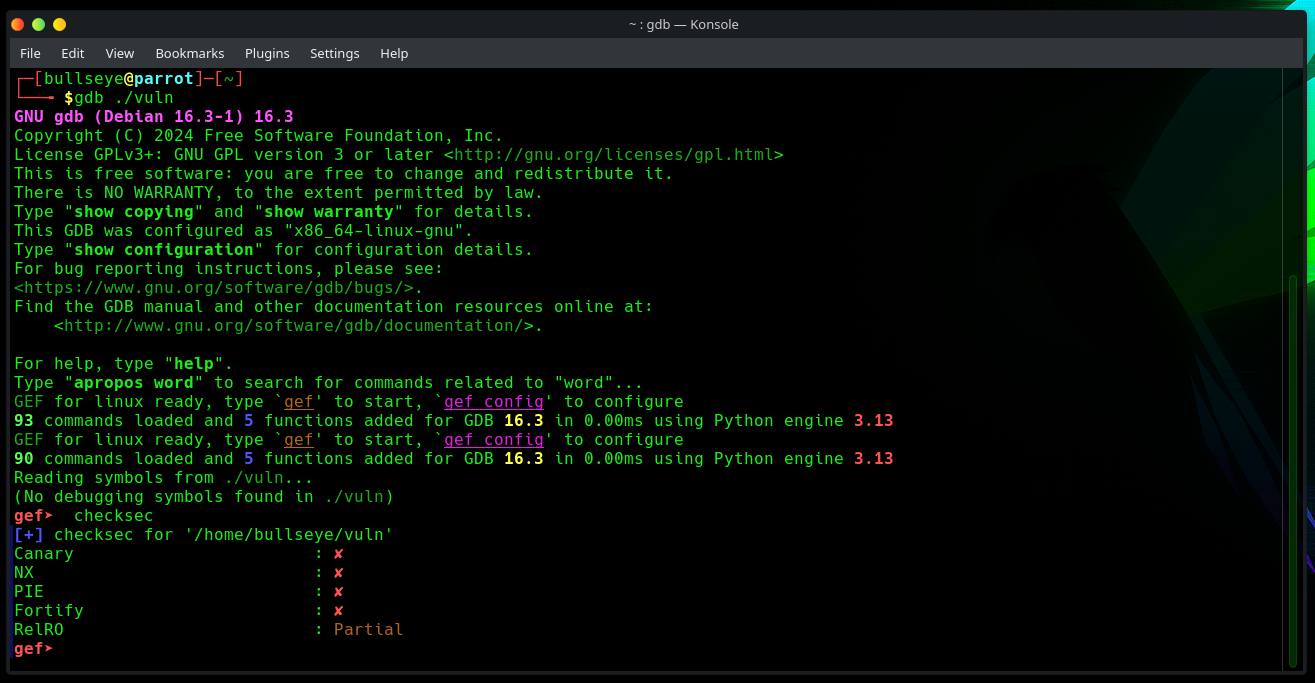This screenshot has width=1315, height=683.
Task: Open the Help menu
Action: (x=394, y=53)
